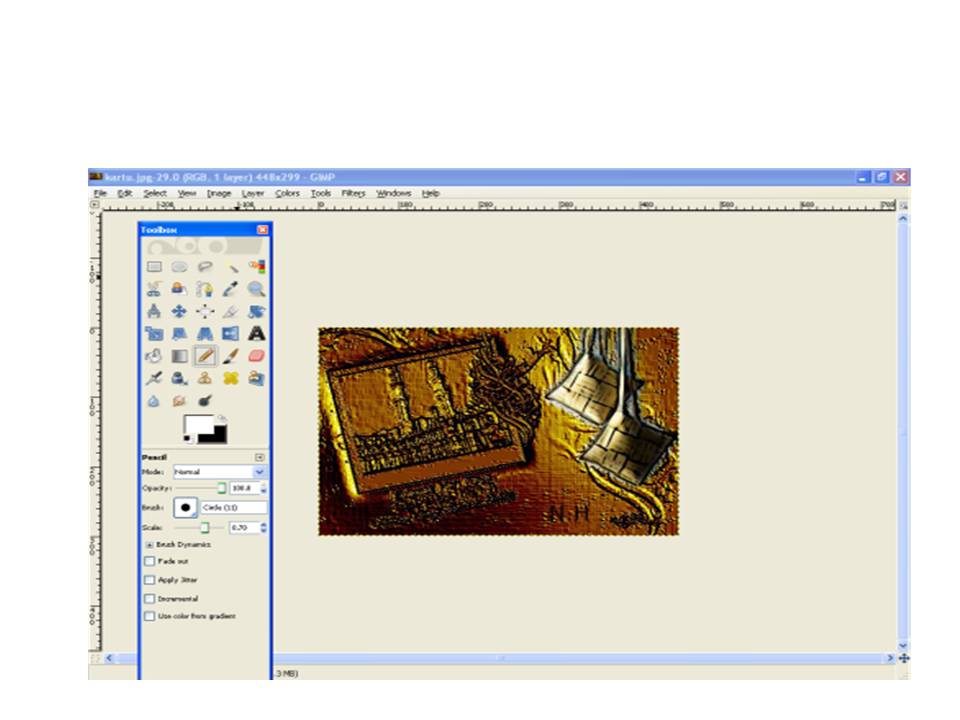Open the brush preview selector

186,508
